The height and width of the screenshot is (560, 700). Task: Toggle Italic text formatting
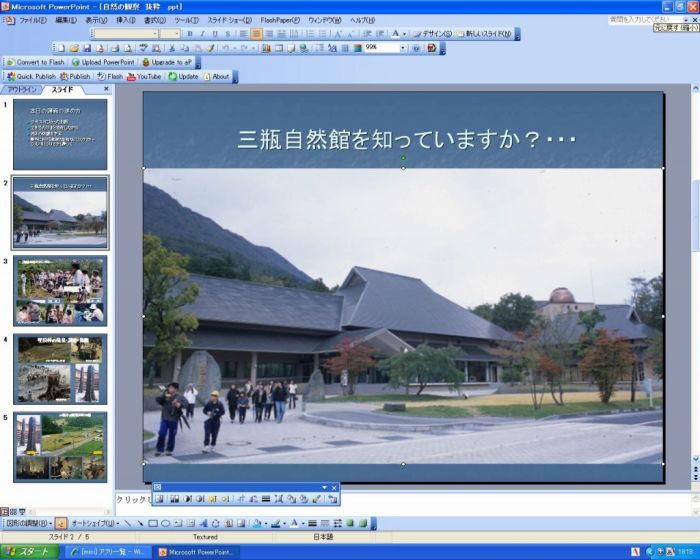[x=202, y=34]
